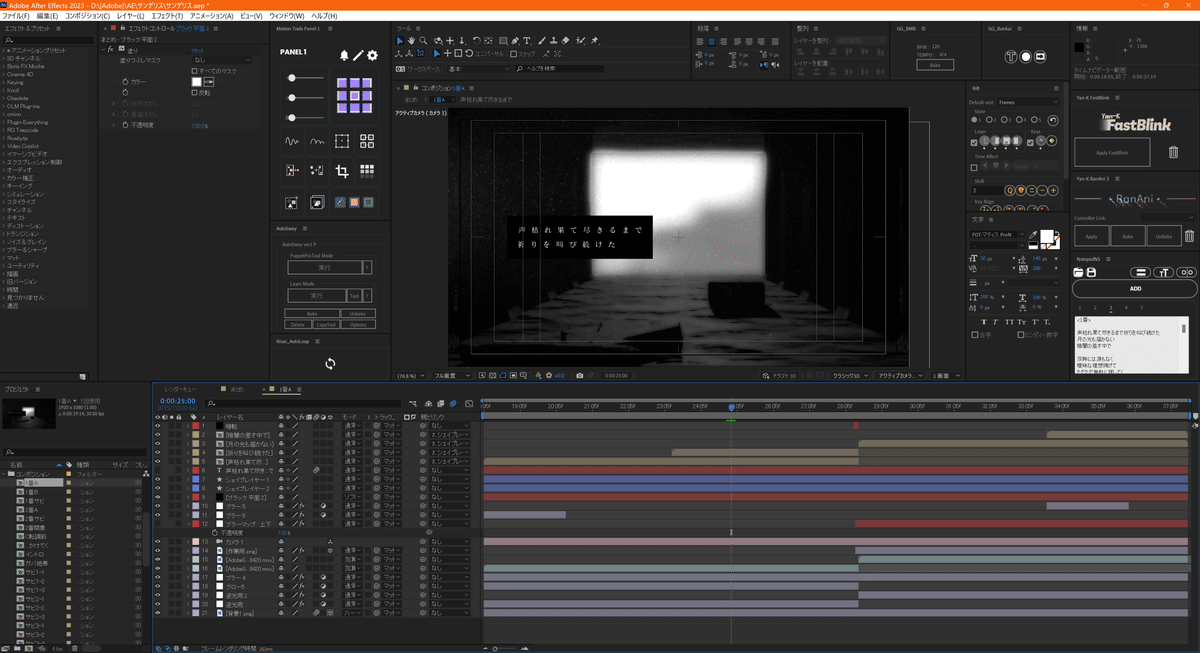Click the UnBake button in Yan-K RanAni panel
Image resolution: width=1200 pixels, height=653 pixels.
point(1162,237)
